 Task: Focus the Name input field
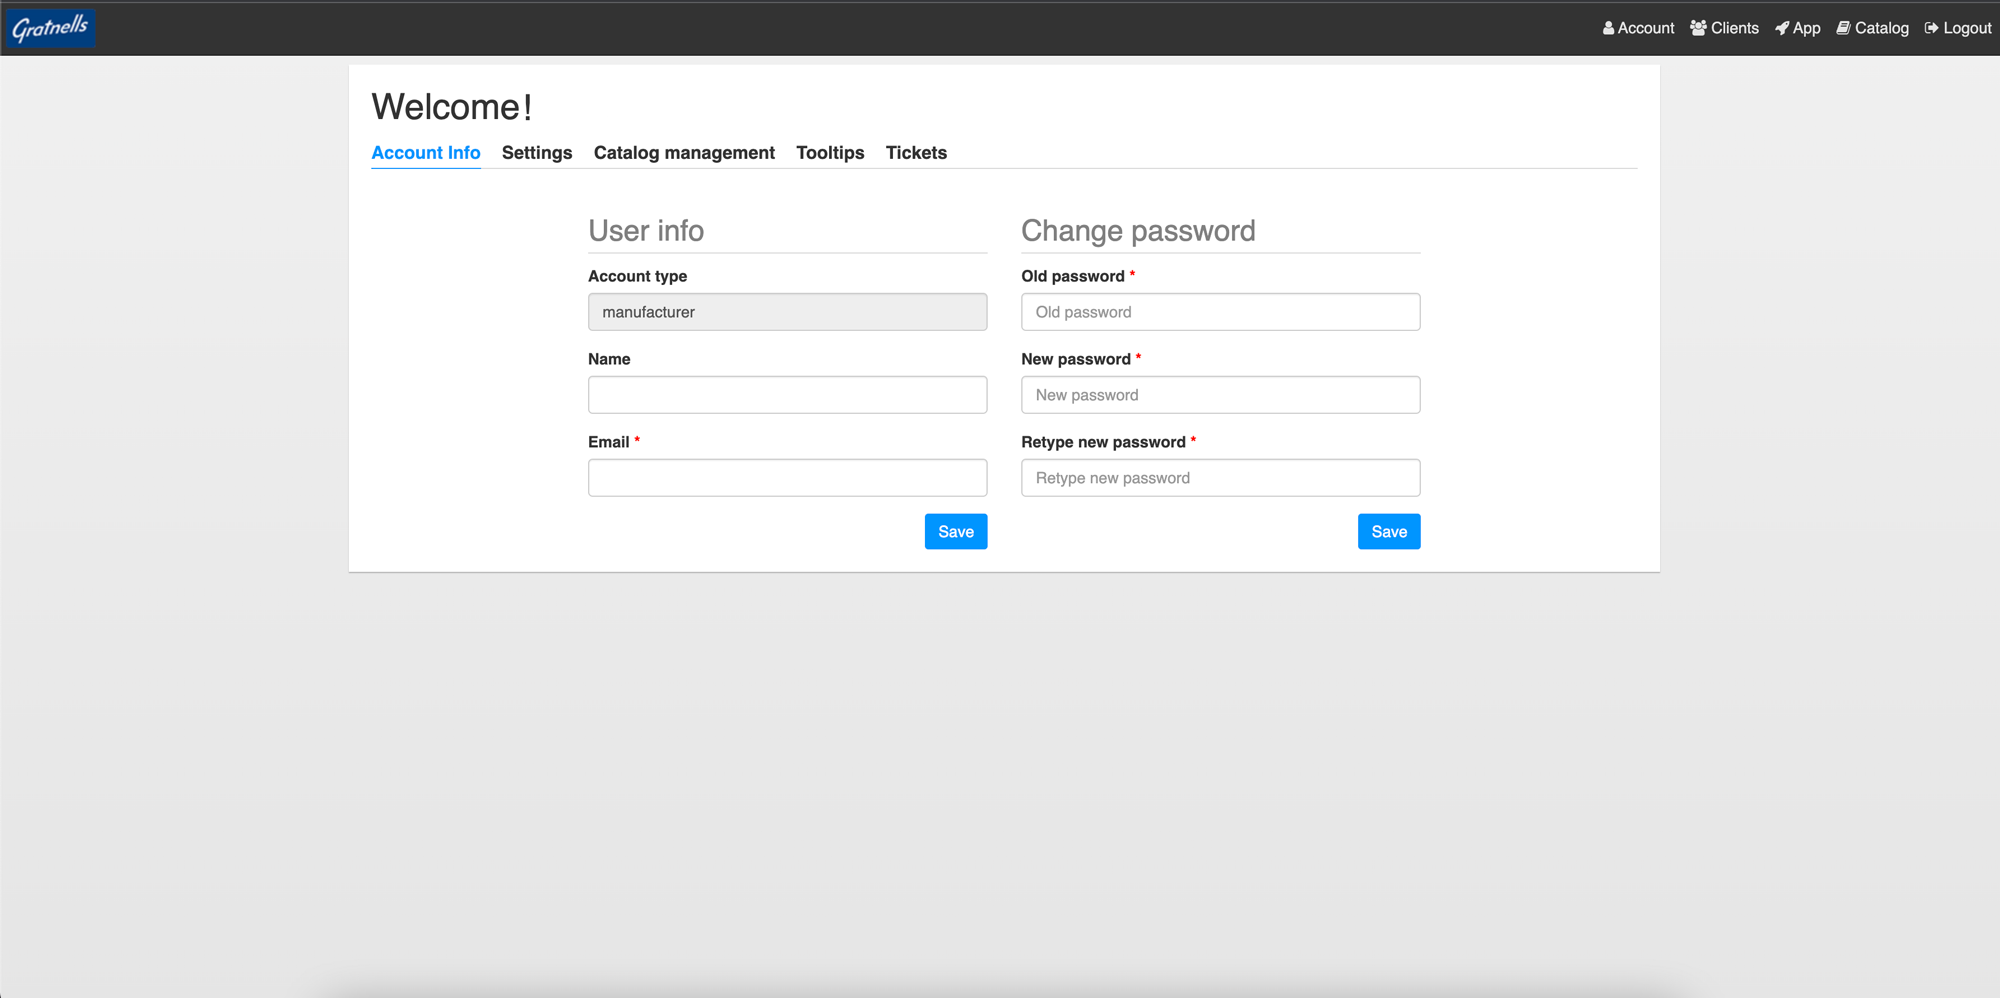point(787,395)
